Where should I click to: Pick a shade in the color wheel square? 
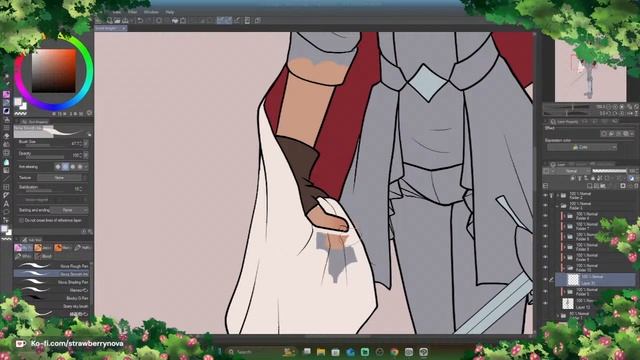pyautogui.click(x=54, y=71)
